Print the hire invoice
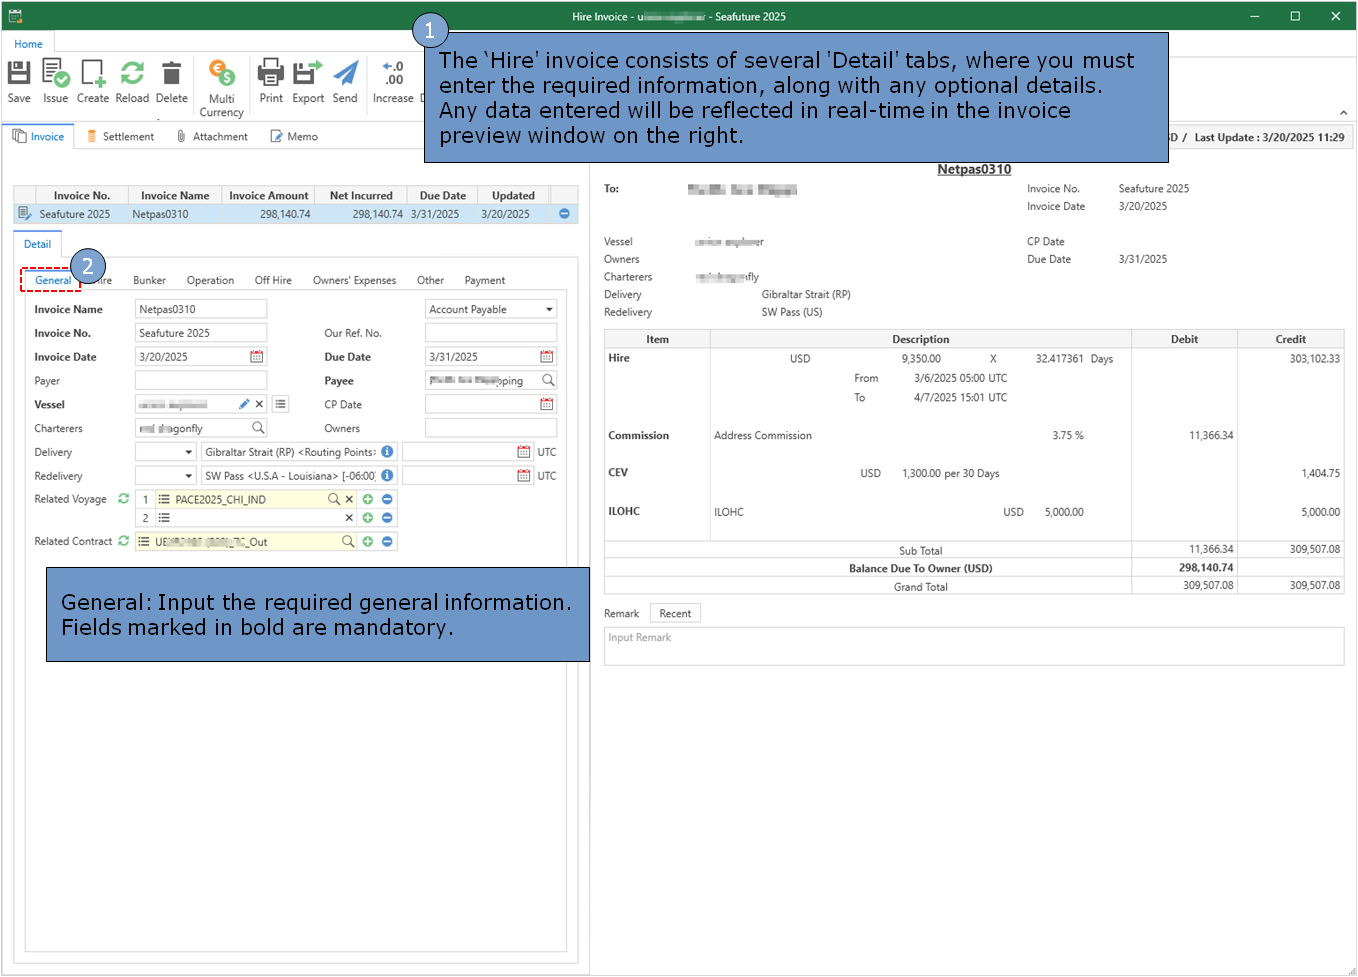This screenshot has width=1358, height=977. (x=271, y=74)
